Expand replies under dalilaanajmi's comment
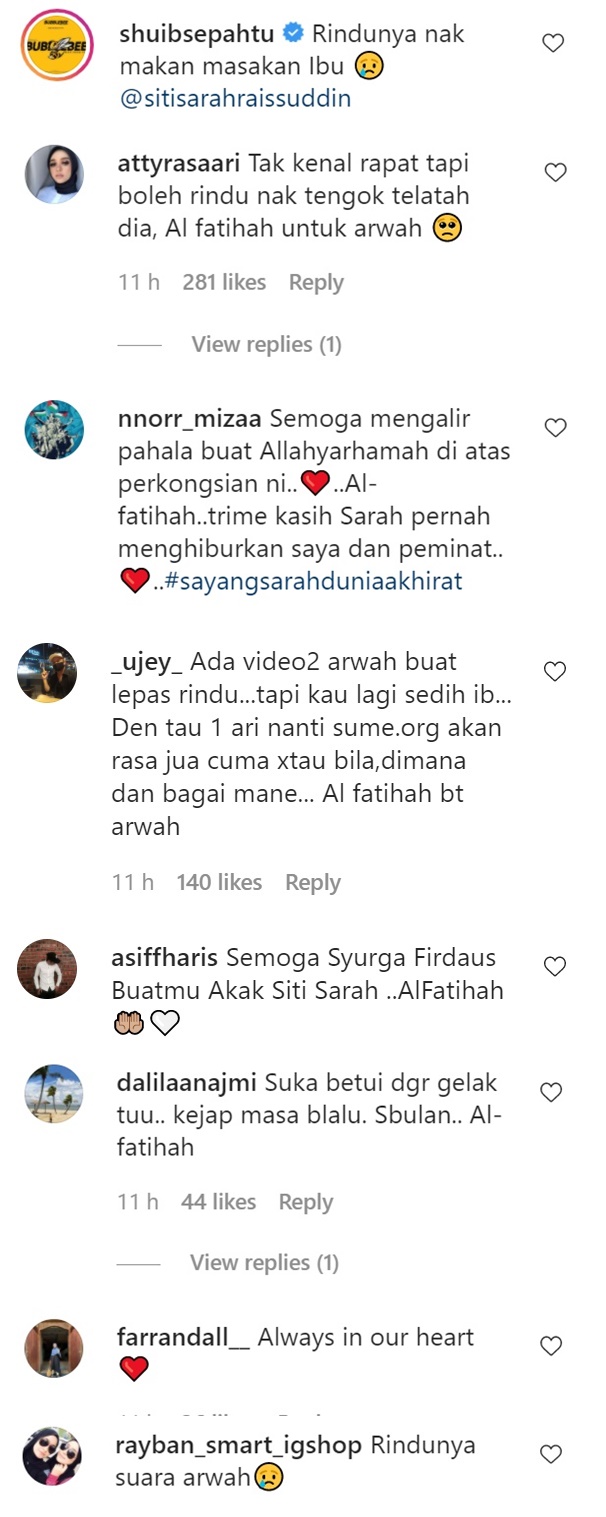 click(x=264, y=1264)
